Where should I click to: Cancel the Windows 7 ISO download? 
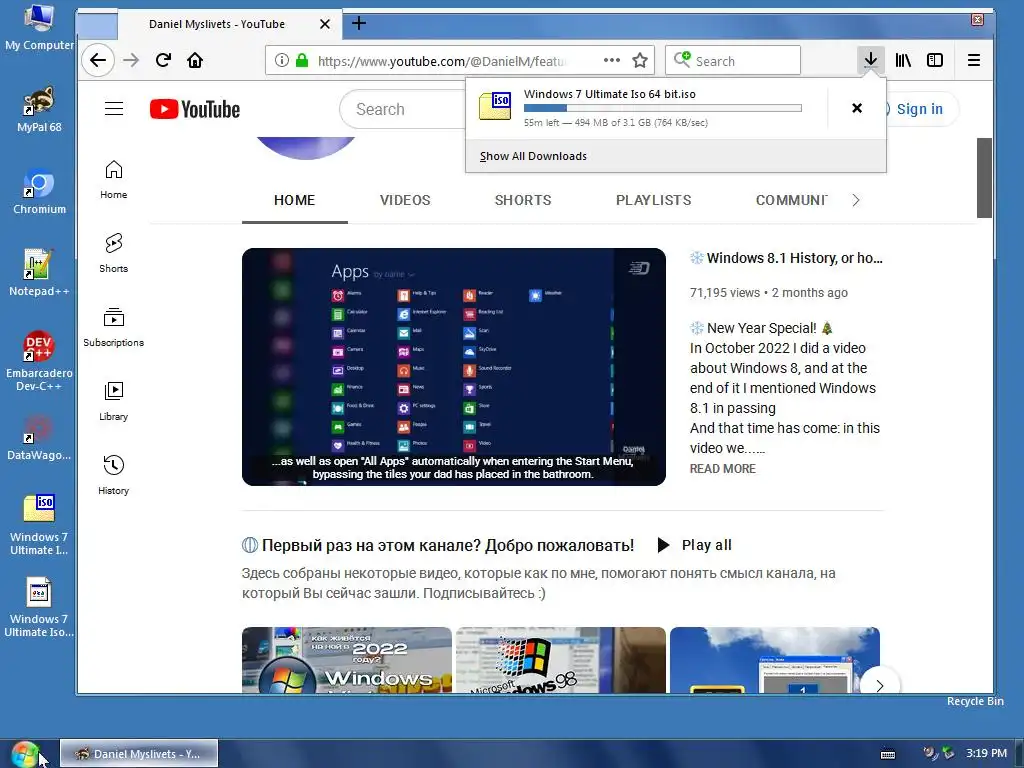click(857, 108)
